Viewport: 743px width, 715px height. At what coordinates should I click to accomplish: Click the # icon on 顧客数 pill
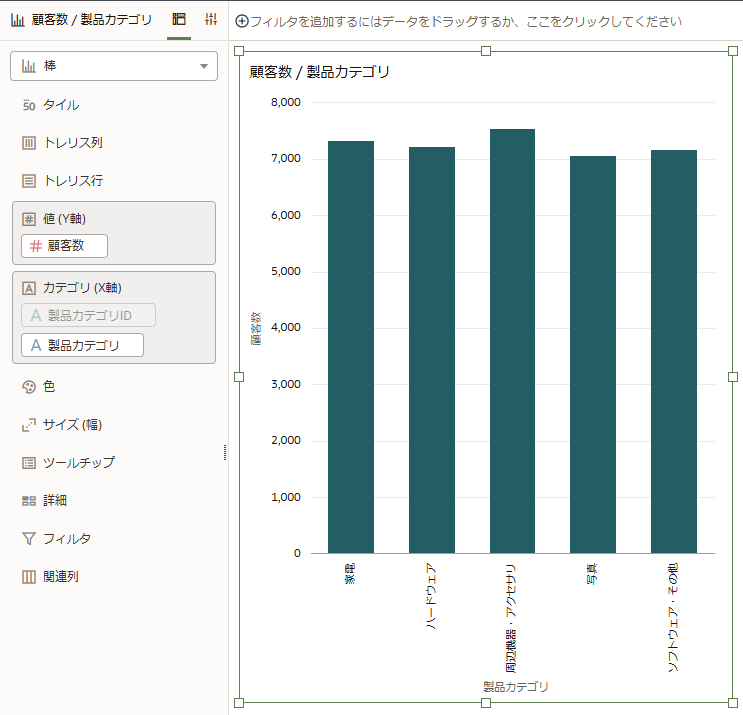(x=36, y=246)
